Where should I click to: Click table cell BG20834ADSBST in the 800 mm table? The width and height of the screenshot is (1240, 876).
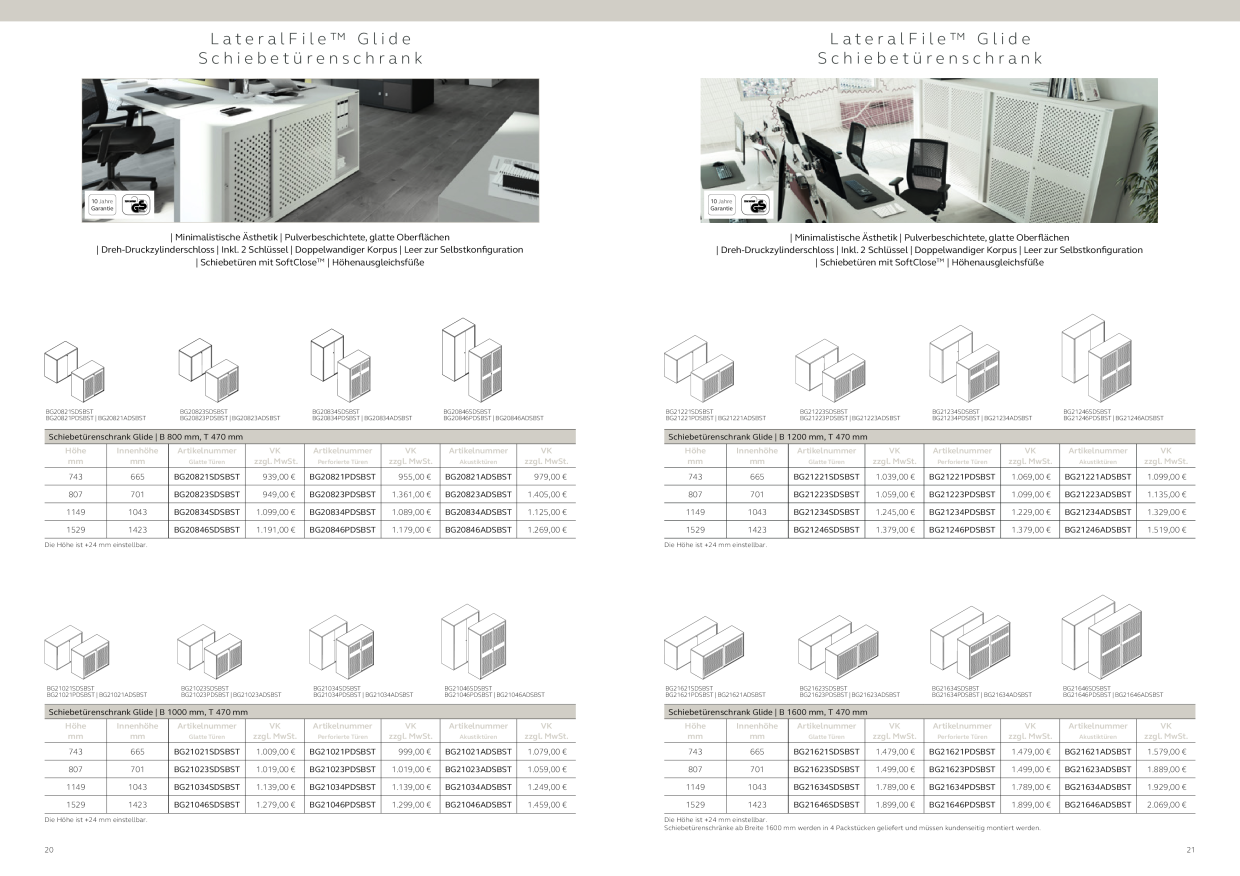tap(478, 512)
